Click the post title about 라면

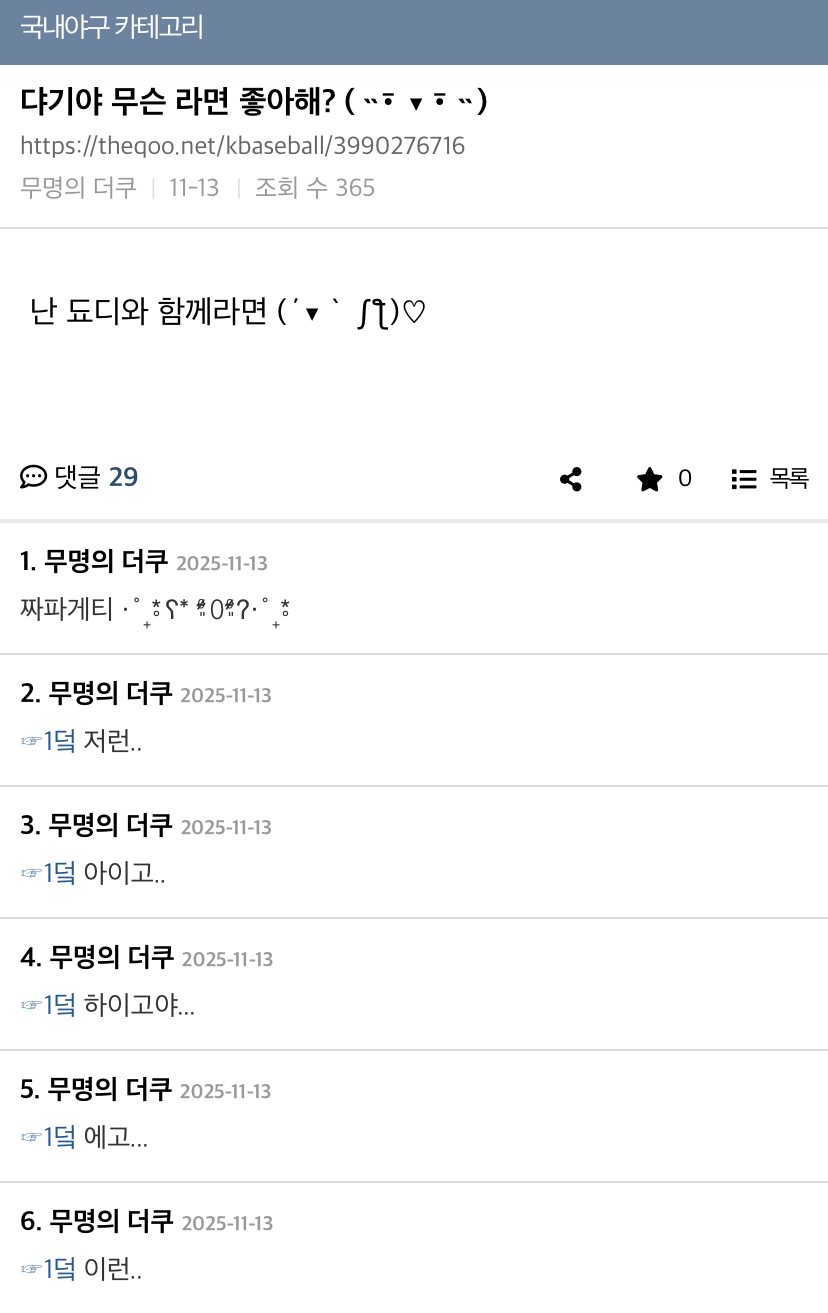tap(253, 101)
